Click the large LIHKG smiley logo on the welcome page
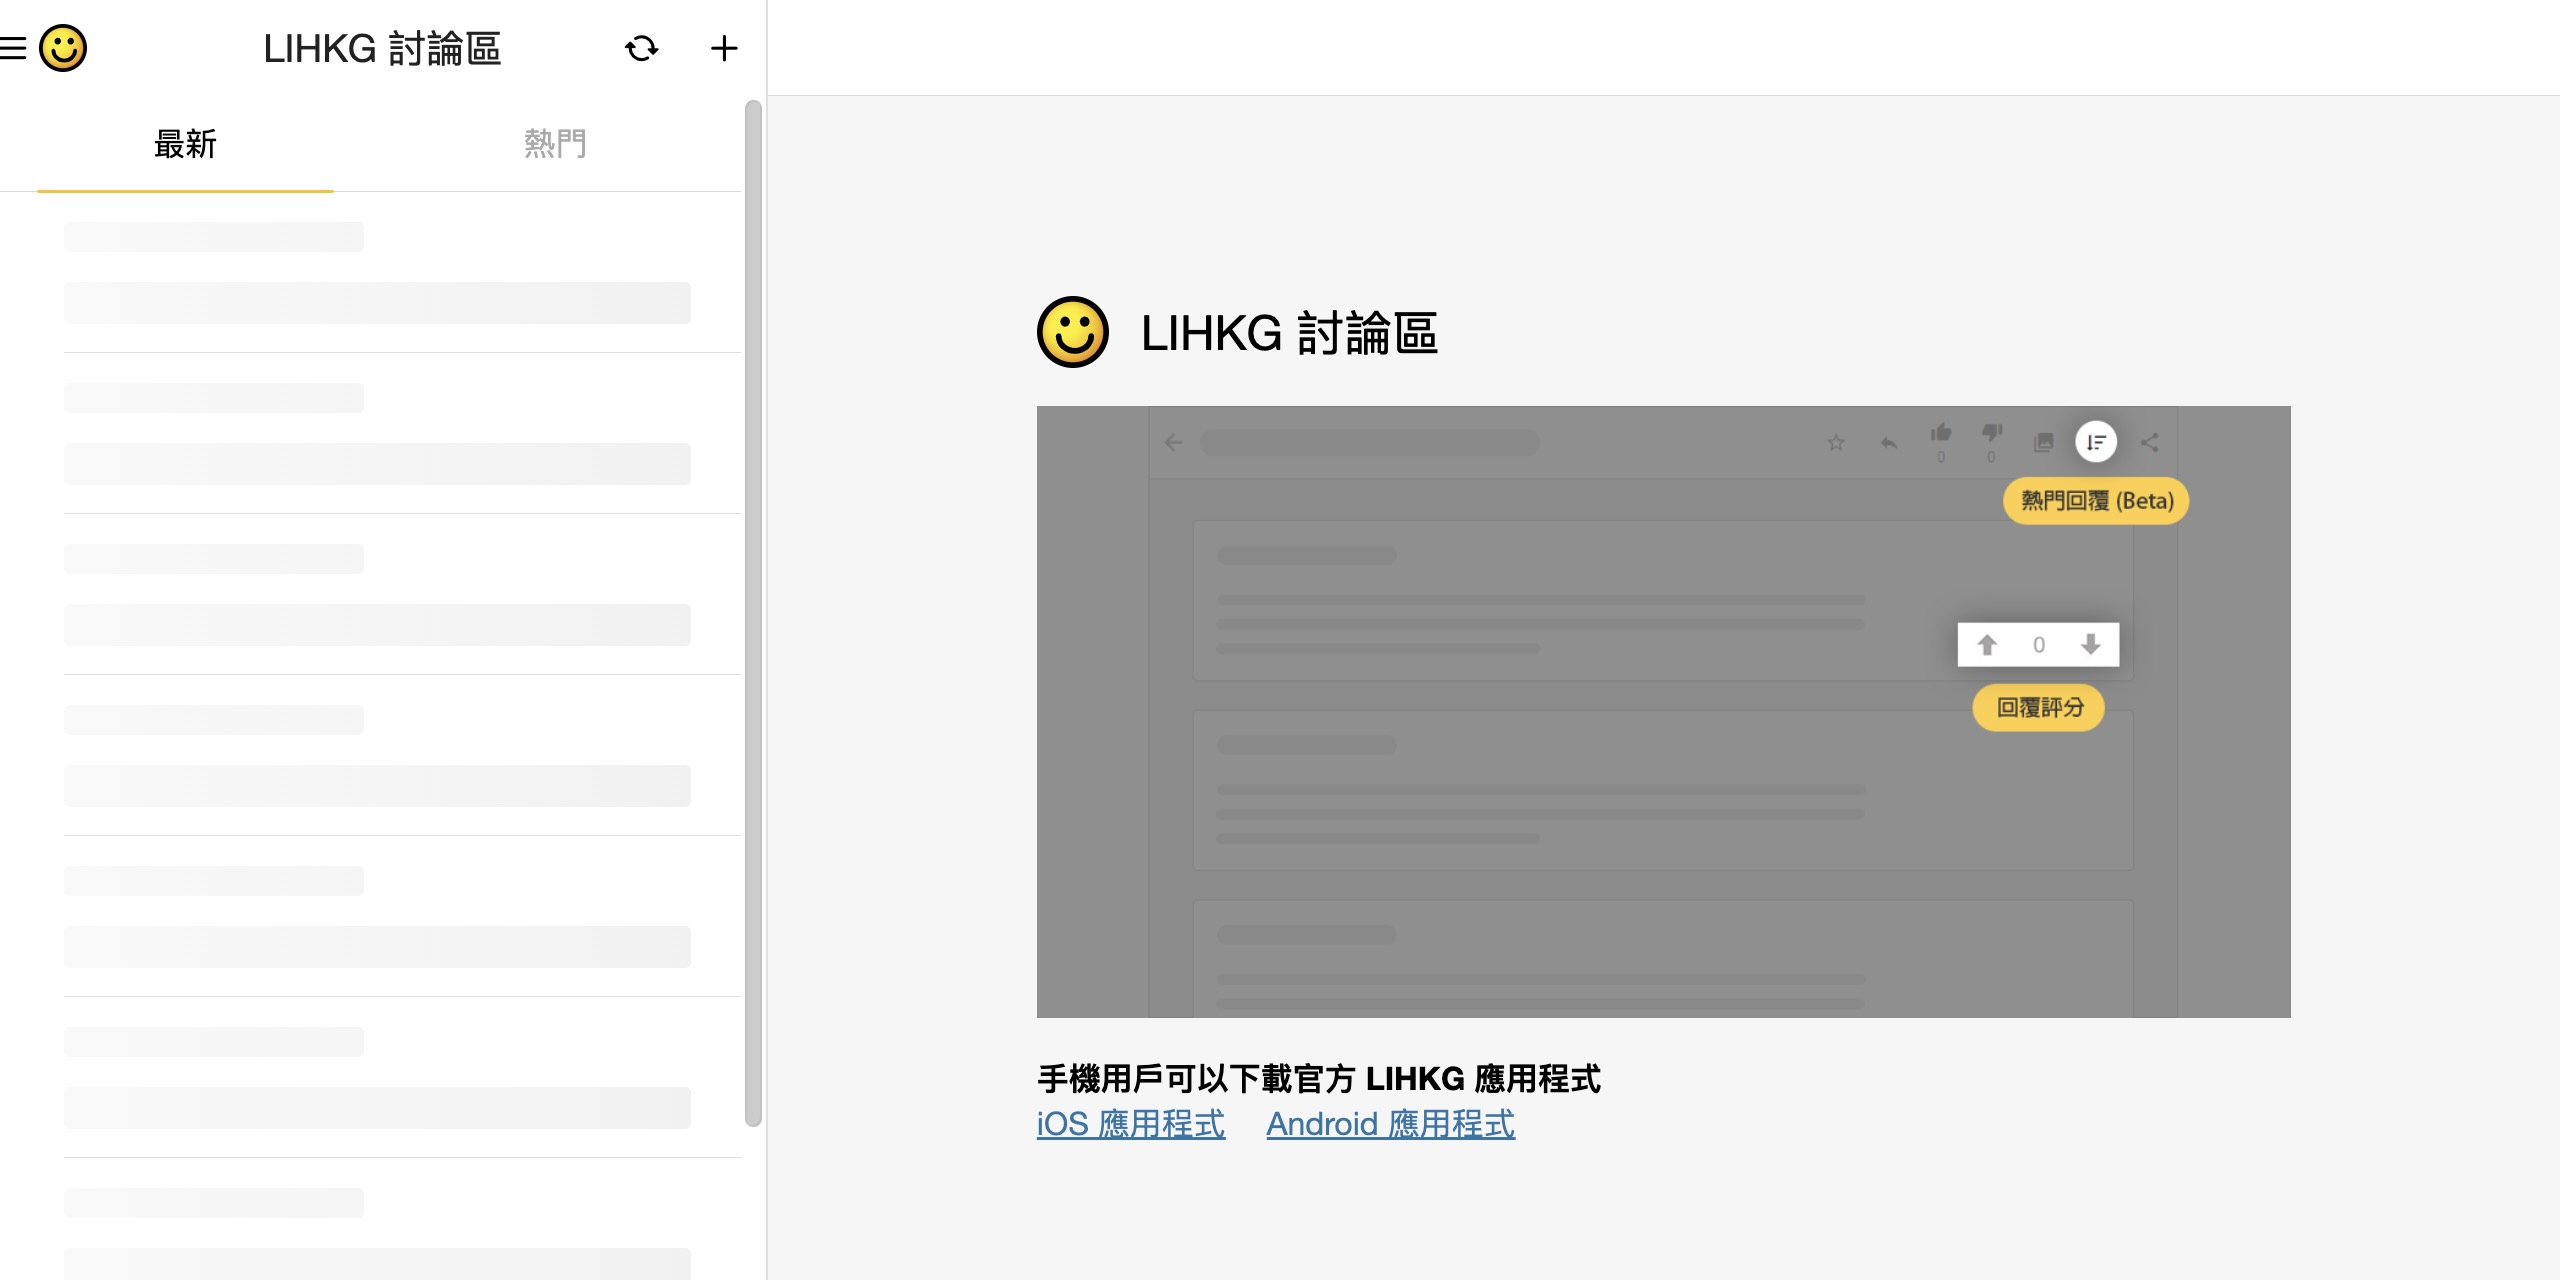 pyautogui.click(x=1073, y=332)
